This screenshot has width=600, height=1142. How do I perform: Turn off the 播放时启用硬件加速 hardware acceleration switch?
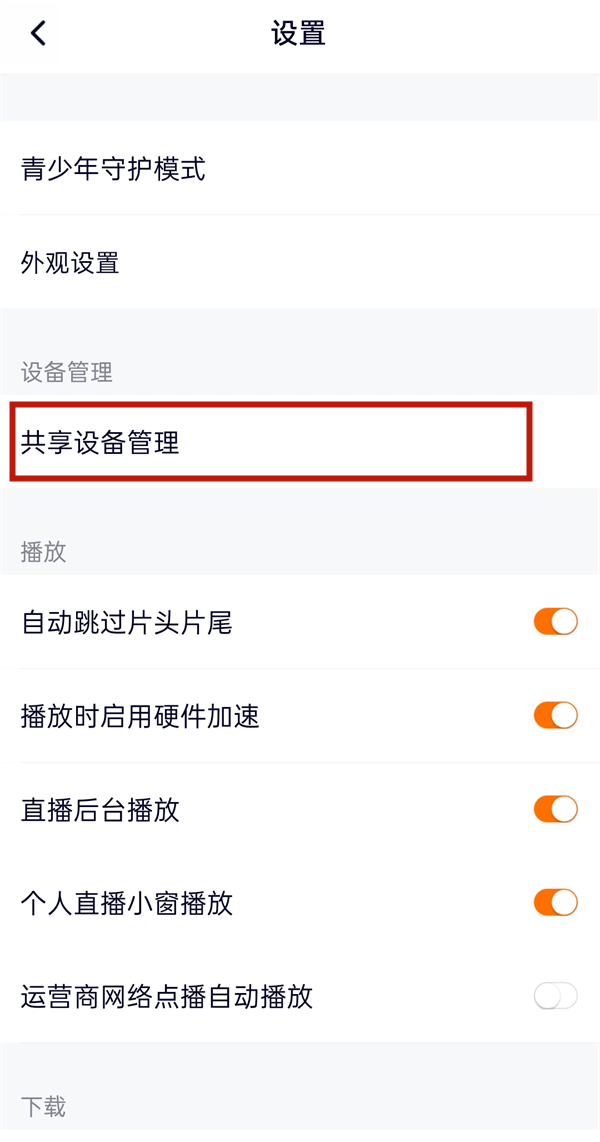click(x=556, y=715)
